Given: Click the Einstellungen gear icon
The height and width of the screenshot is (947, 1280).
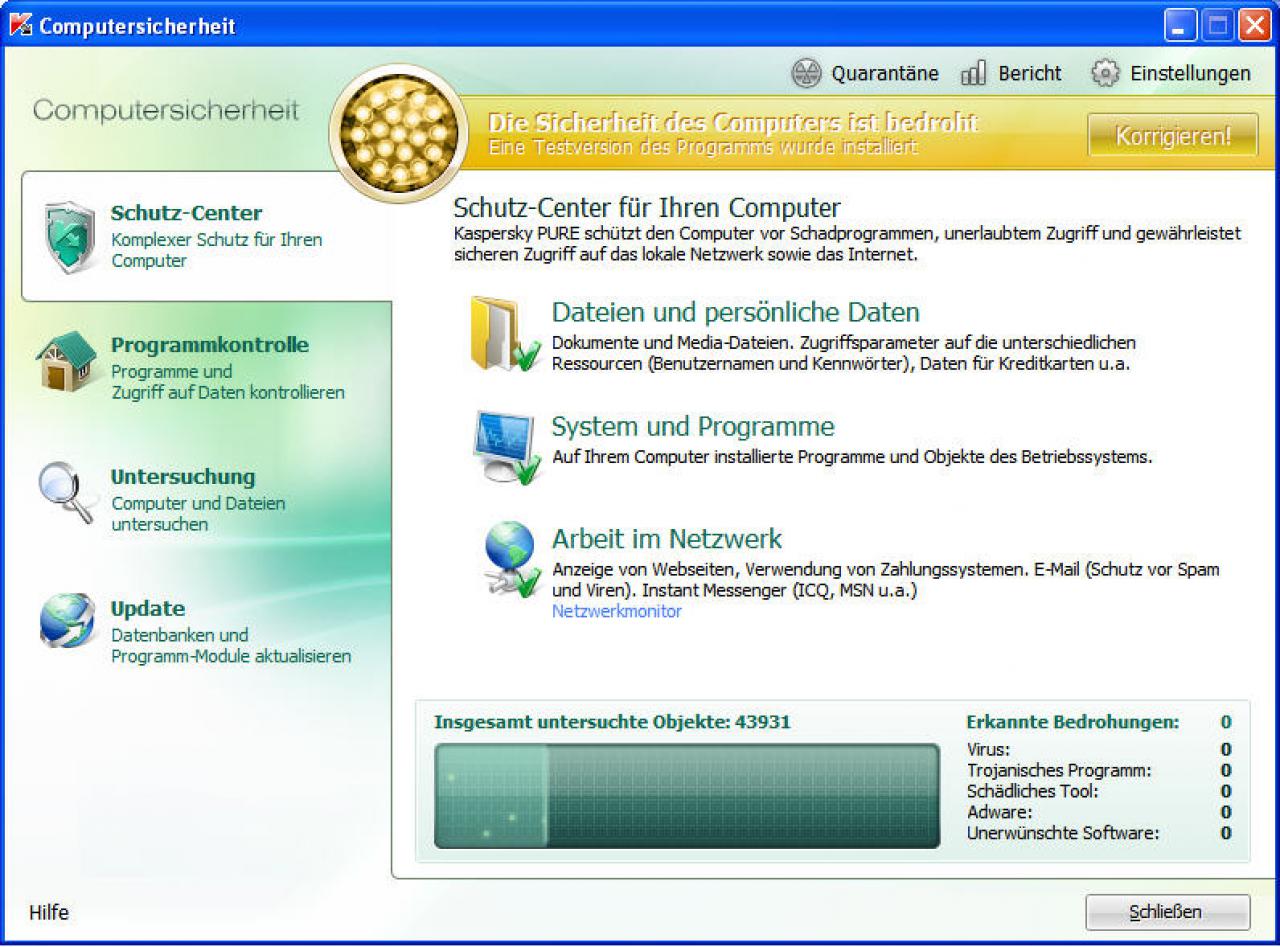Looking at the screenshot, I should click(1104, 73).
